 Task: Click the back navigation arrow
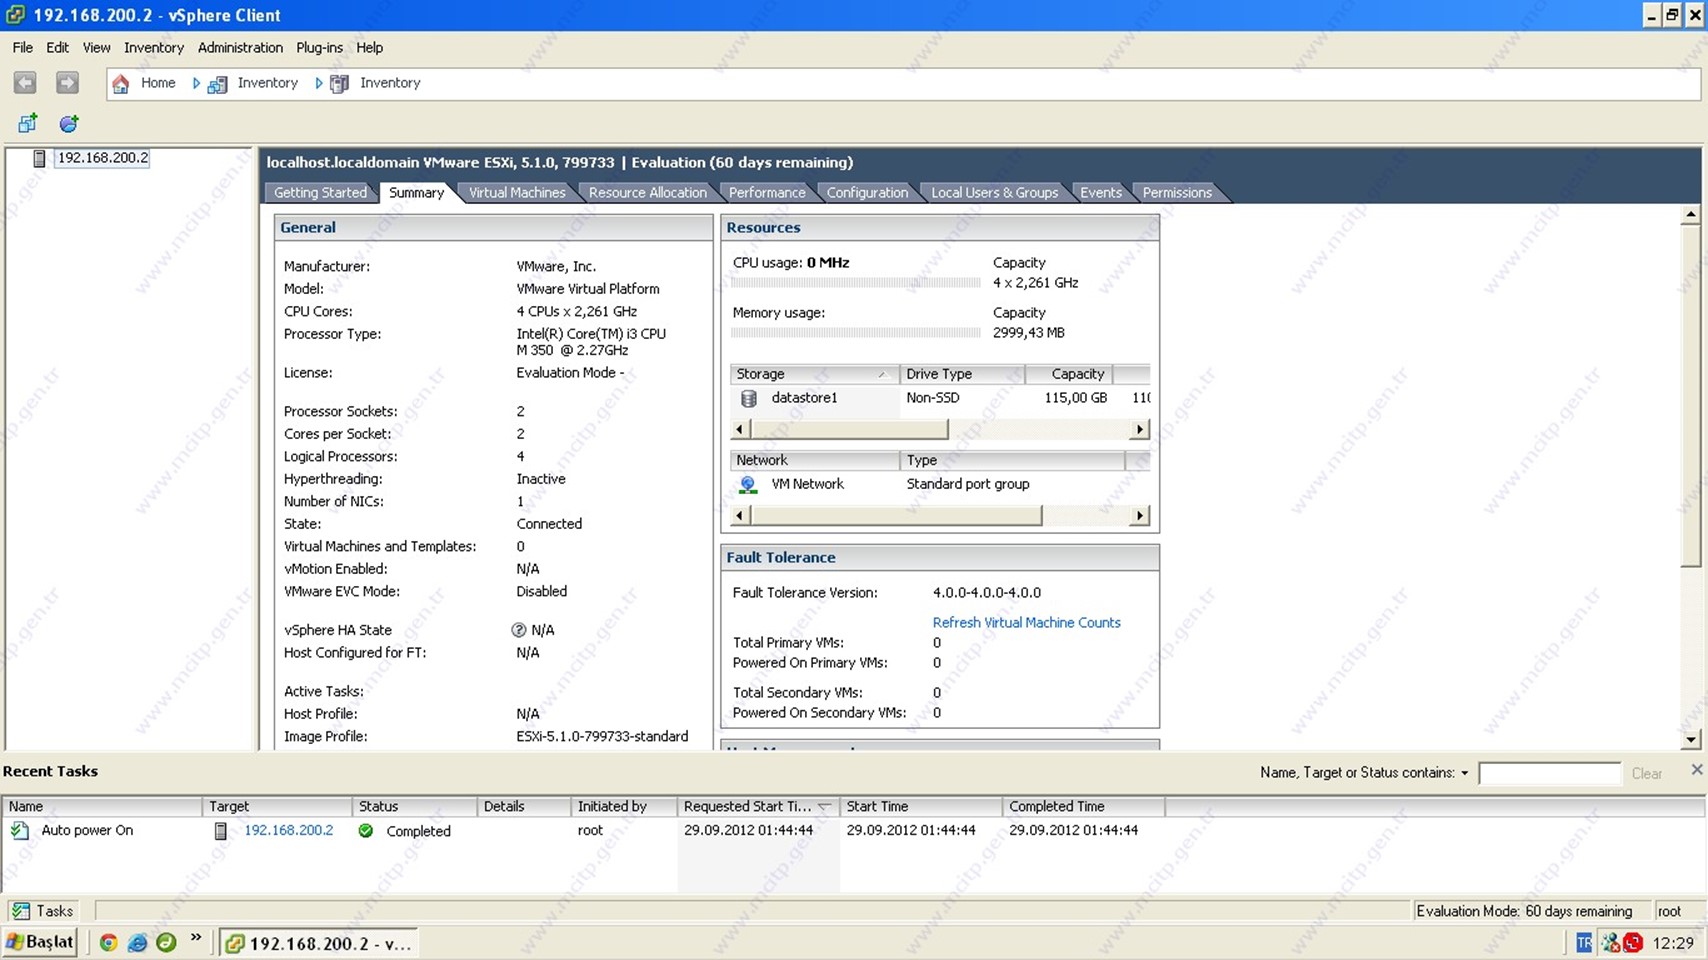tap(25, 83)
